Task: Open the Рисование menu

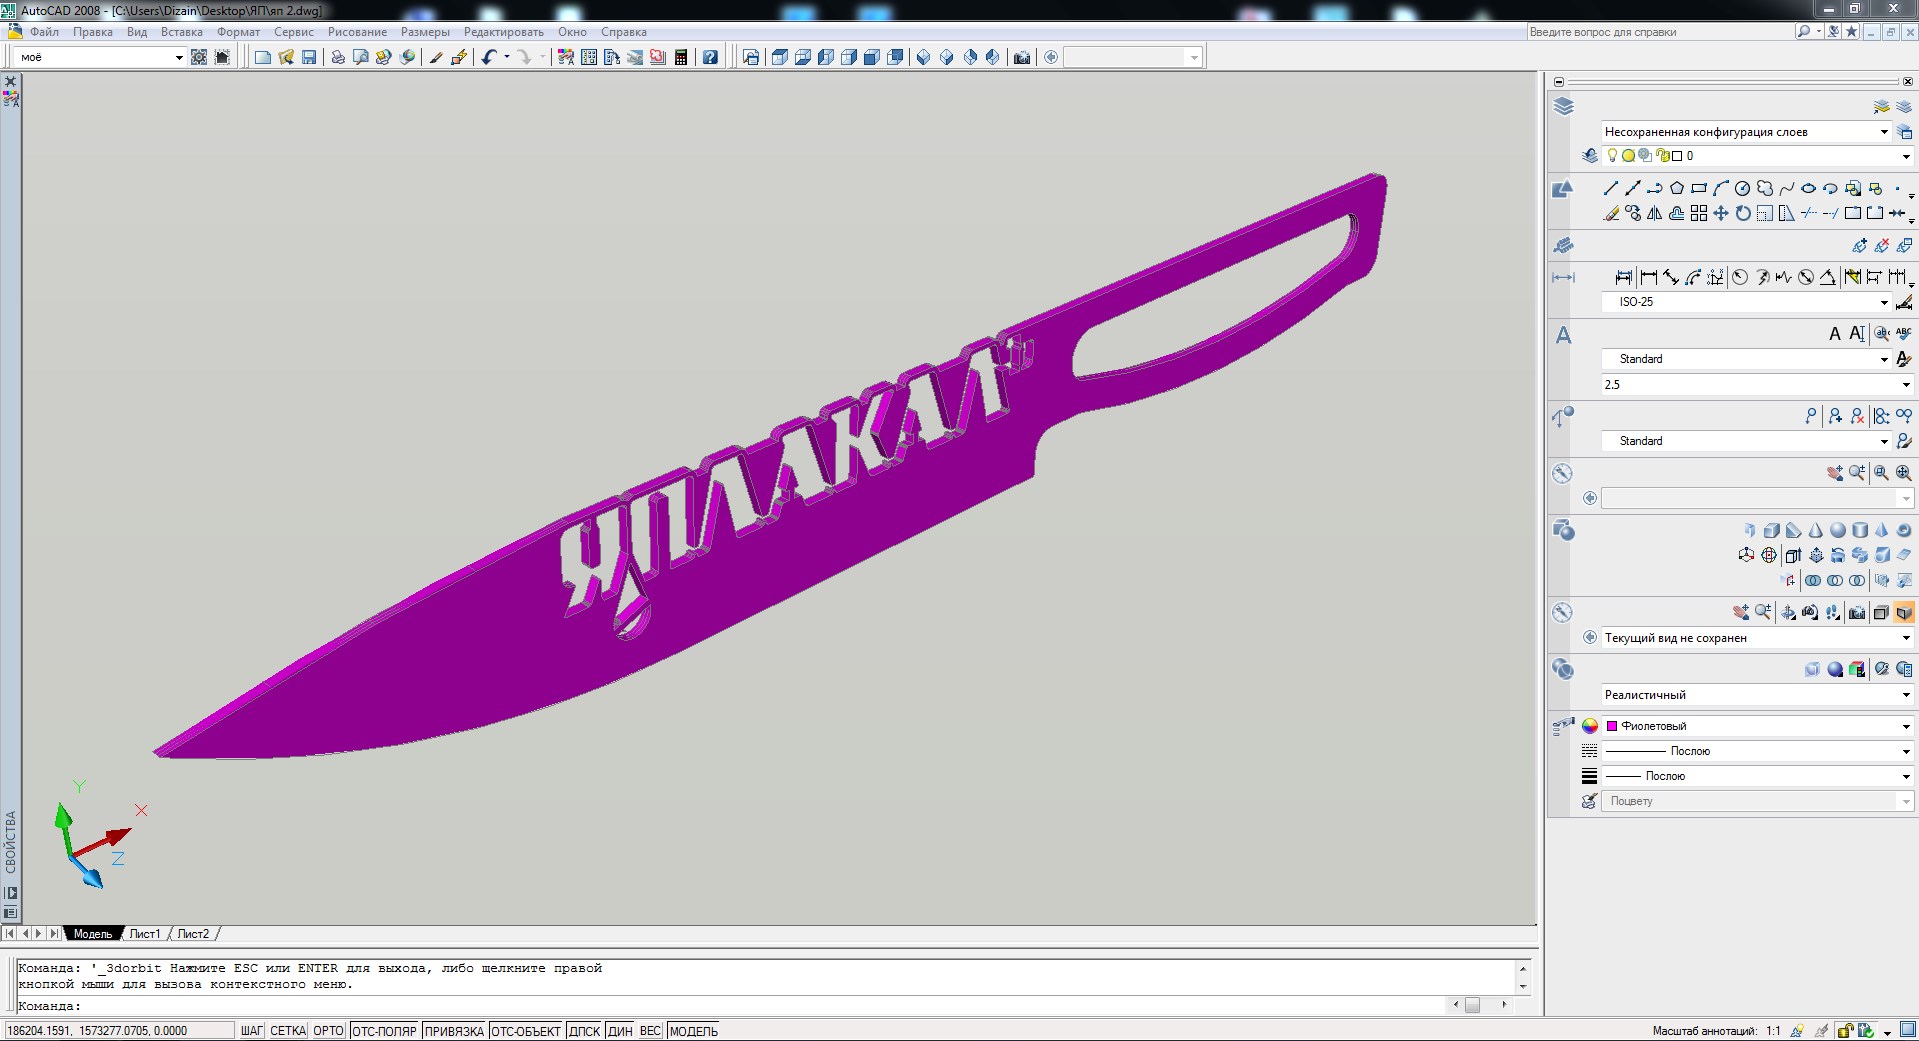Action: tap(357, 32)
